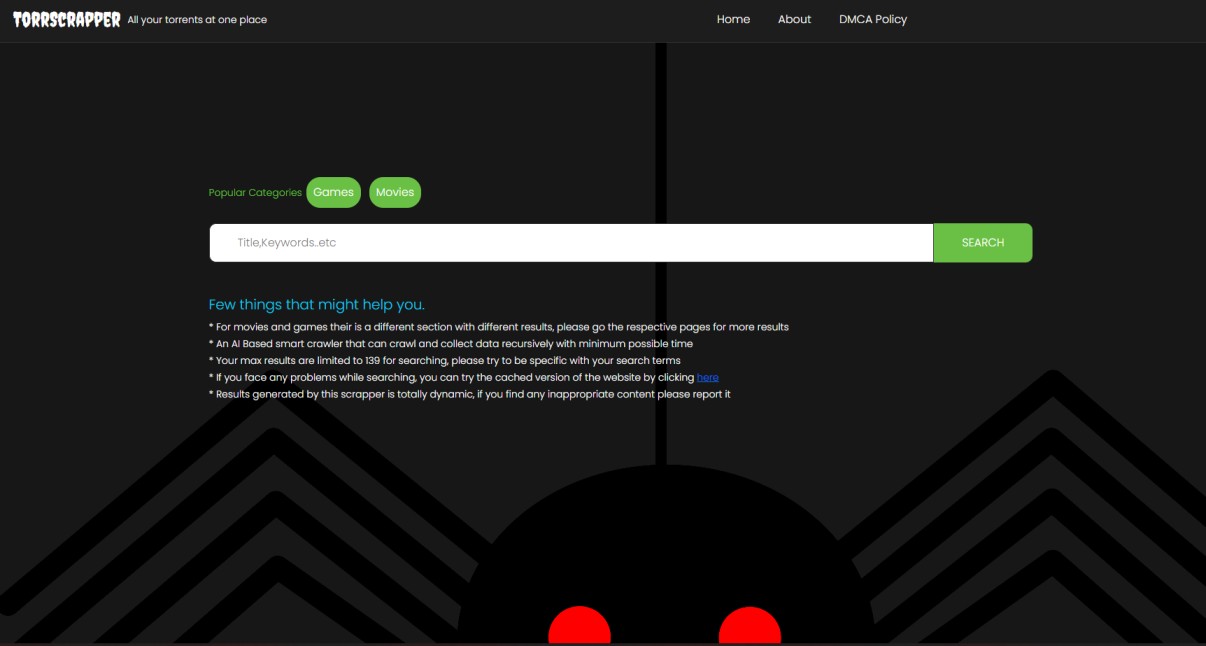
Task: Select the Movies category pill
Action: point(395,192)
